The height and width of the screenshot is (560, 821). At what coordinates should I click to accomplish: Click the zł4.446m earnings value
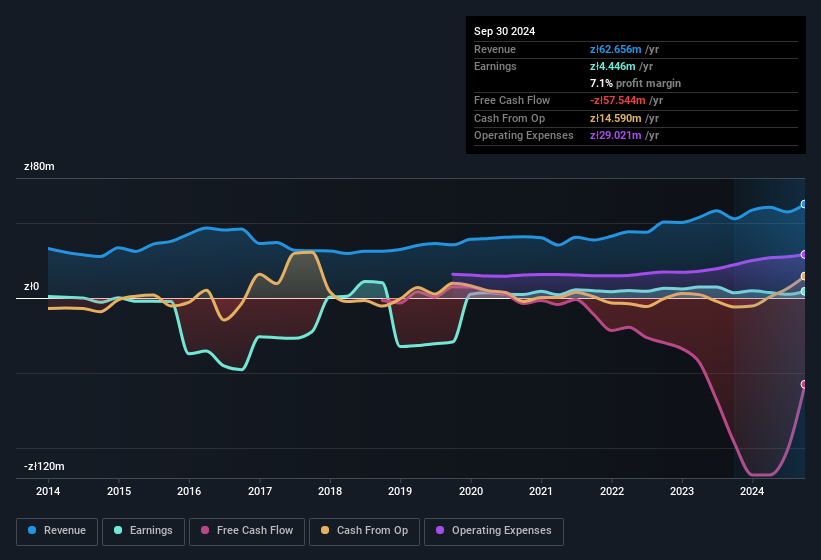613,66
